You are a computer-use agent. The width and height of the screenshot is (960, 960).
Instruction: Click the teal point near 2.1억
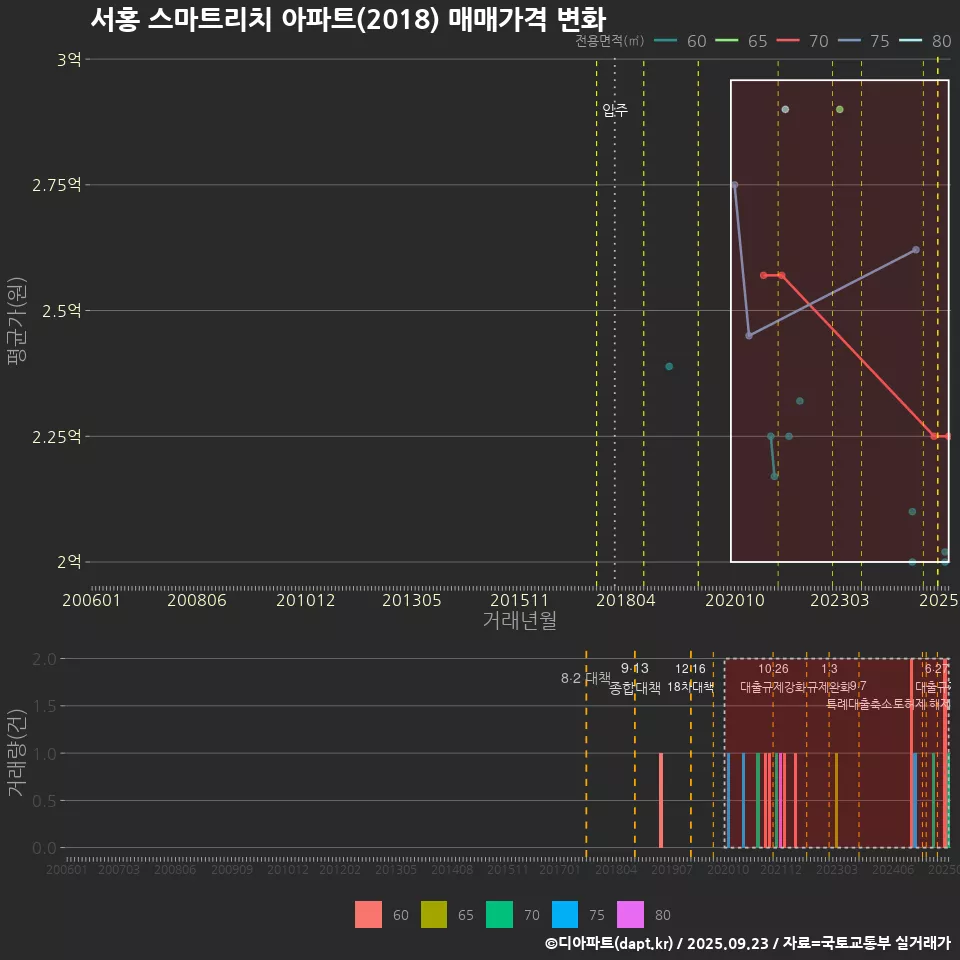(912, 512)
